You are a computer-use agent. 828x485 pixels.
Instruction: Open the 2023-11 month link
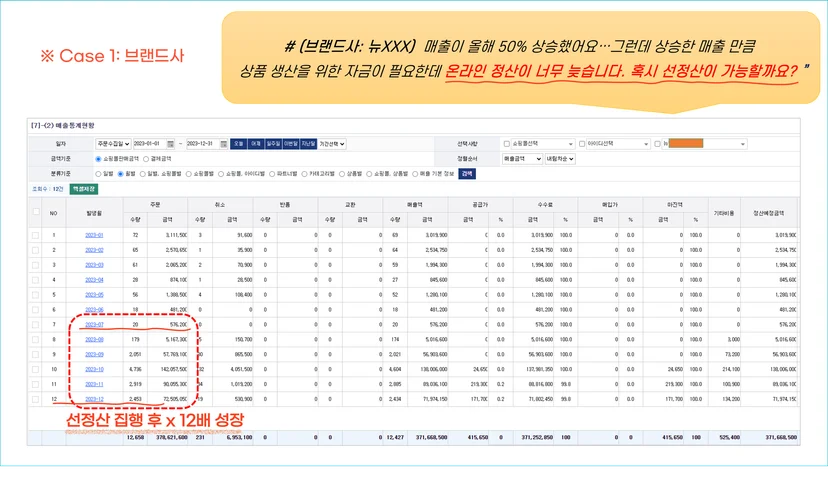[94, 384]
